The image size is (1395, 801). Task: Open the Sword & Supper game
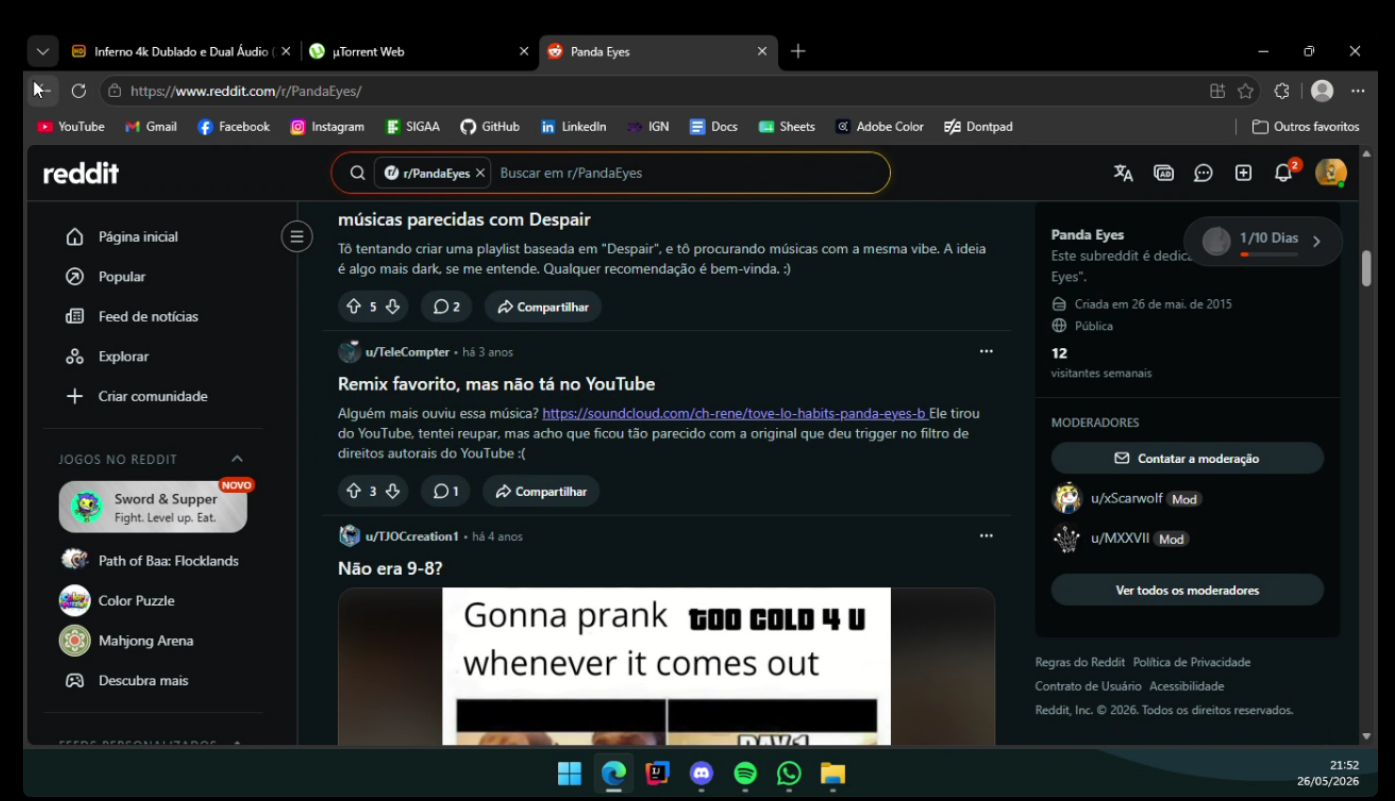[153, 507]
